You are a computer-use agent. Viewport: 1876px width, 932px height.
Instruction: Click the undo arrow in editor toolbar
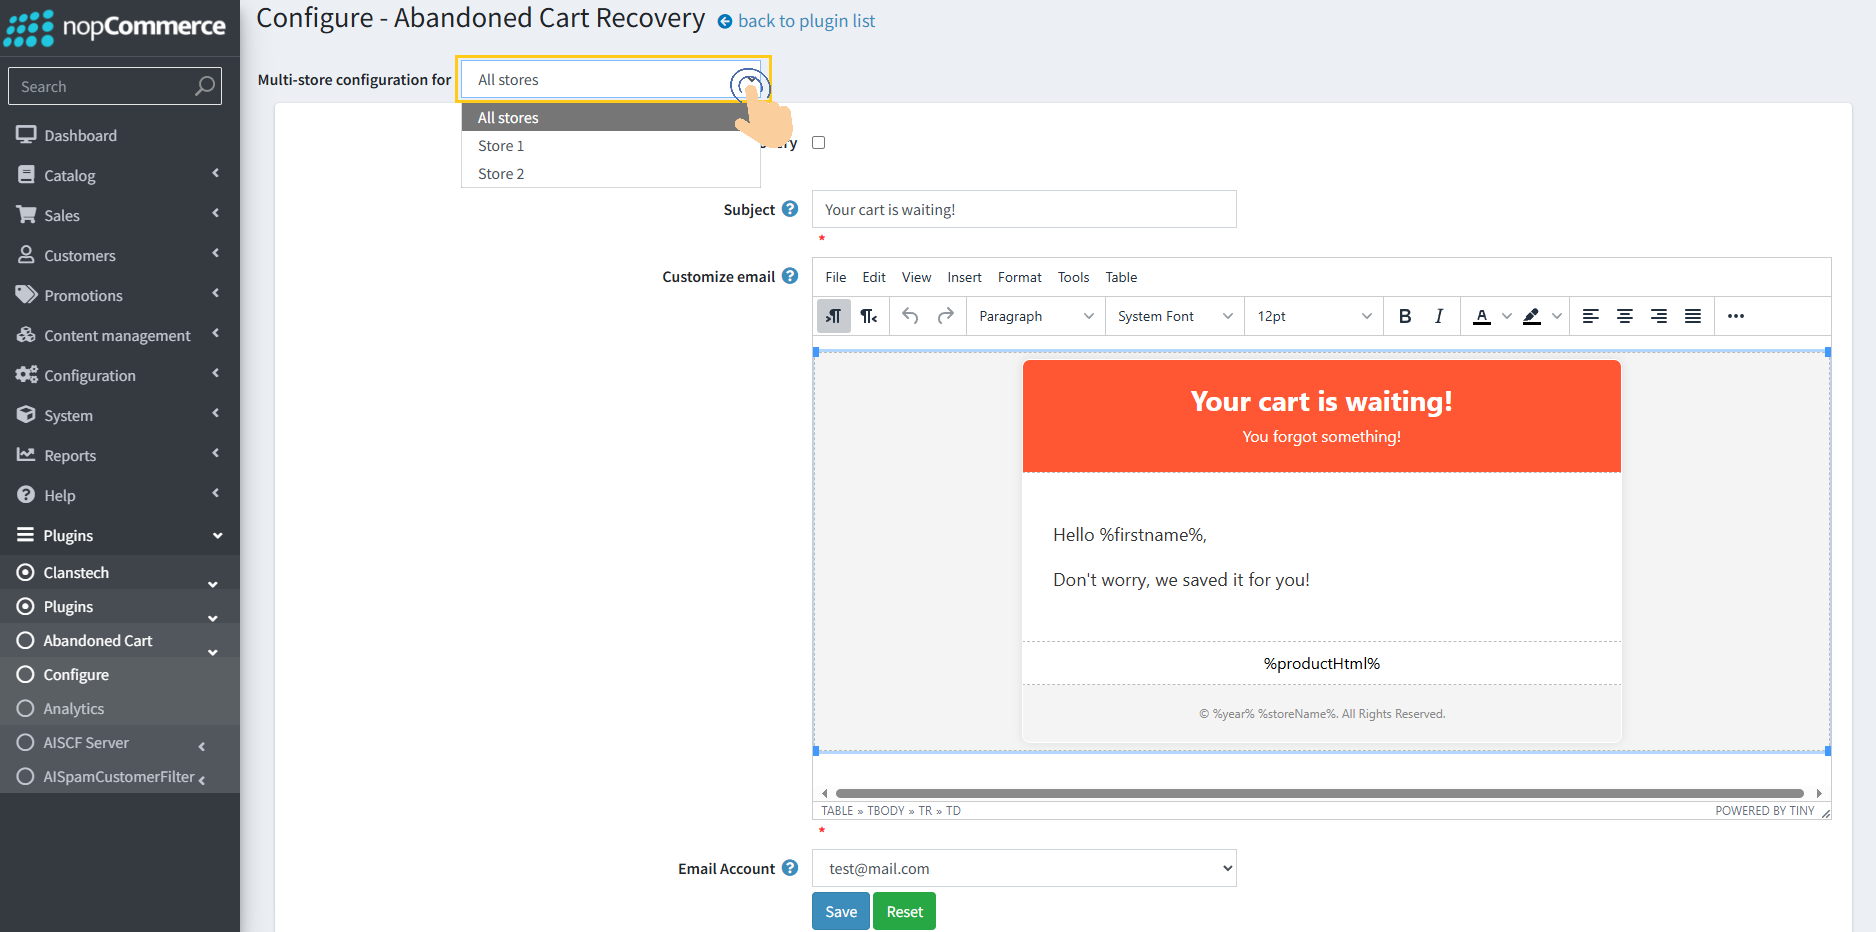coord(910,316)
